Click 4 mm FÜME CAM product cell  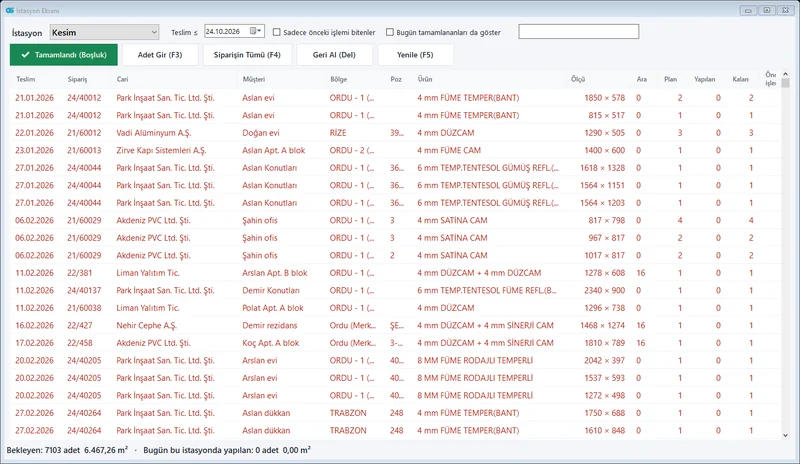click(x=449, y=150)
